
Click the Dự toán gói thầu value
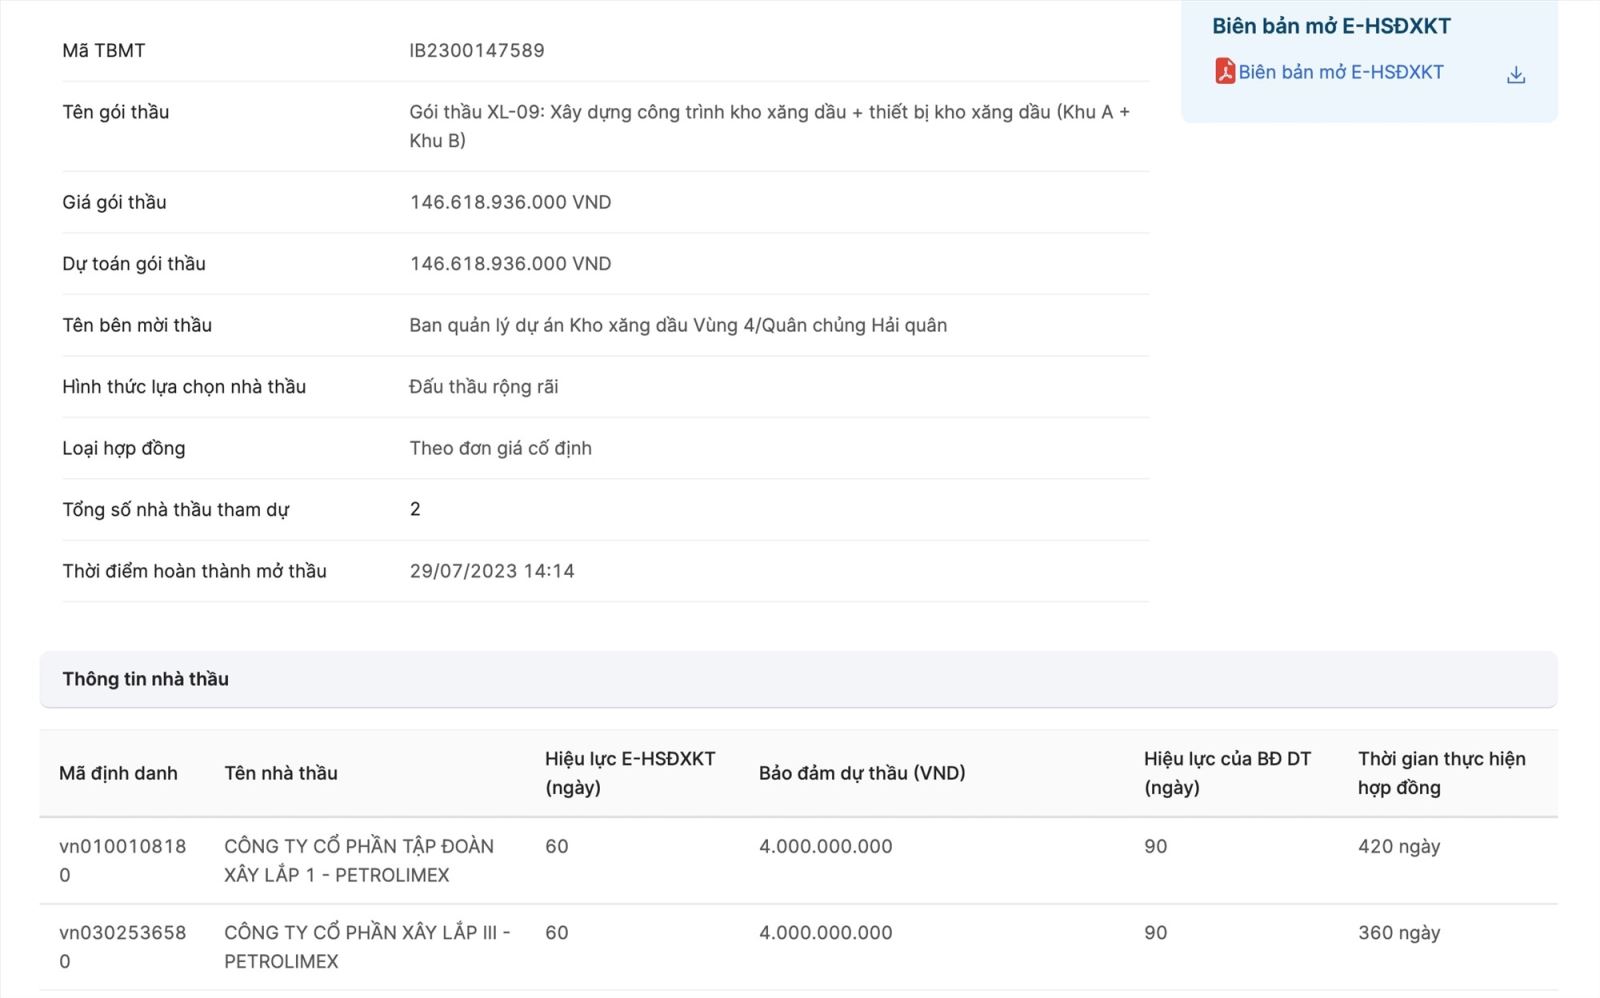point(510,264)
